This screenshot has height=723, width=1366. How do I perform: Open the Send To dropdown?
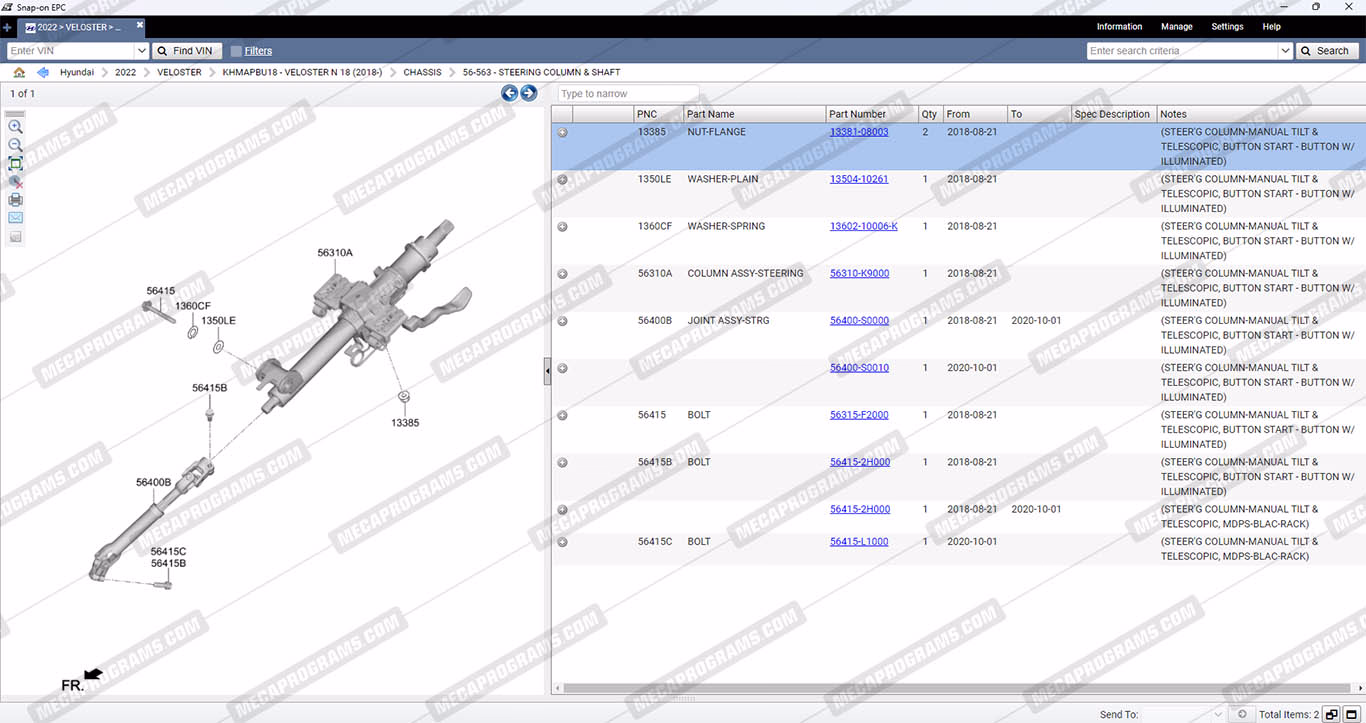coord(1217,714)
